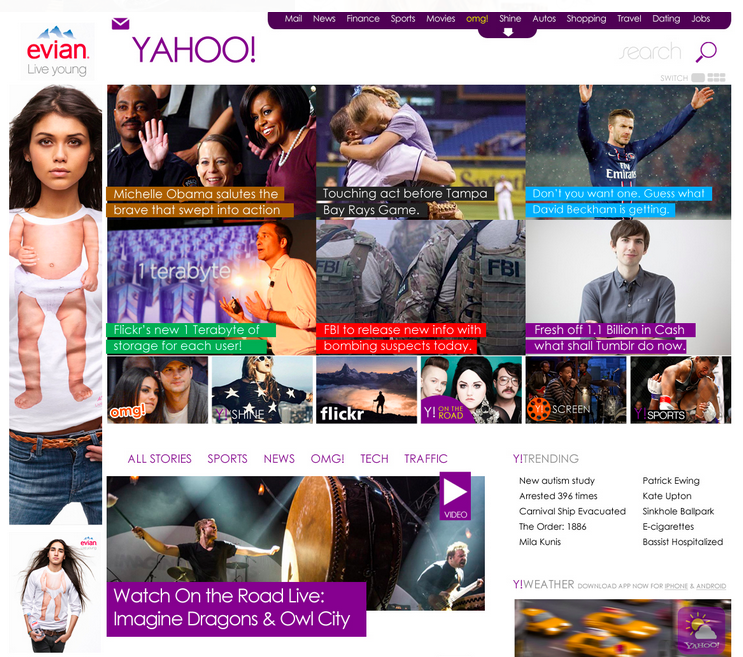The width and height of the screenshot is (743, 657).
Task: Open trending topic Patrick Ewing
Action: tap(671, 481)
